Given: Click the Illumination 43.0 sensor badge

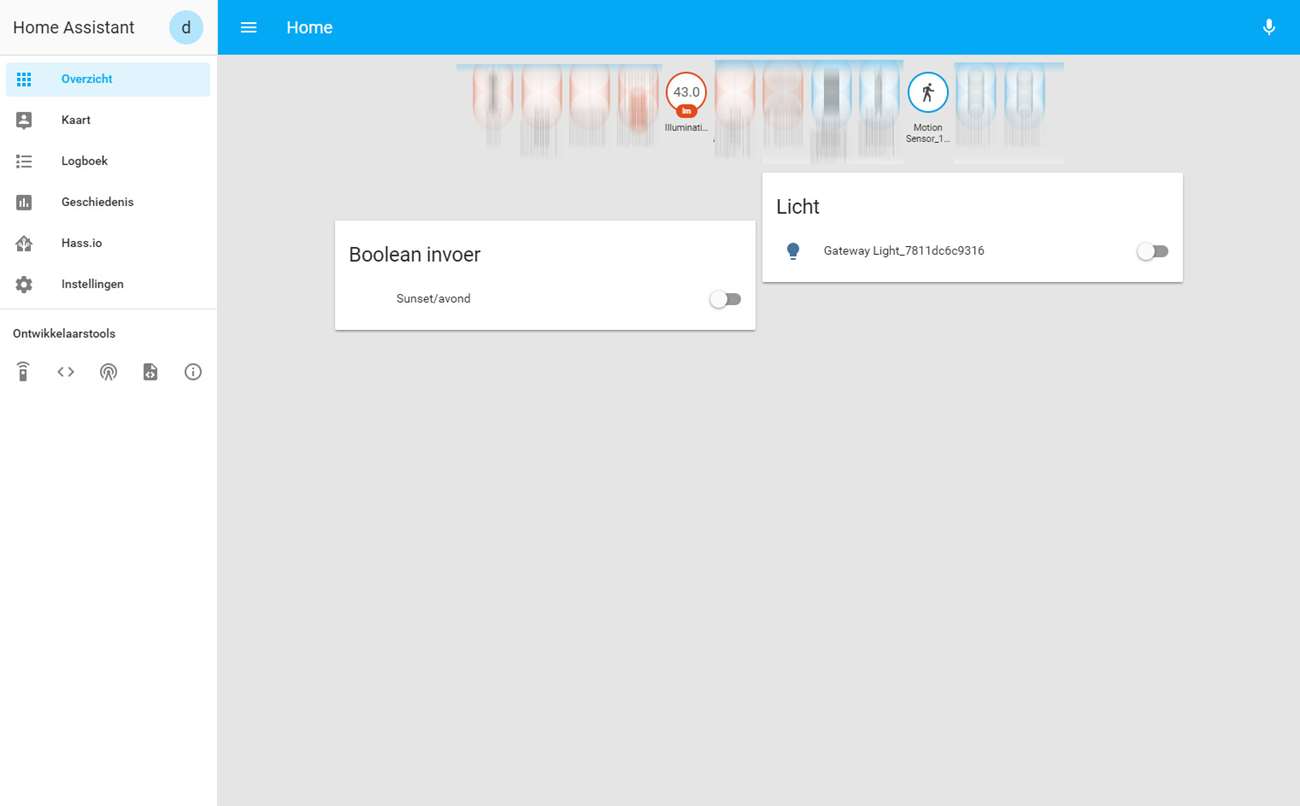Looking at the screenshot, I should pyautogui.click(x=686, y=93).
